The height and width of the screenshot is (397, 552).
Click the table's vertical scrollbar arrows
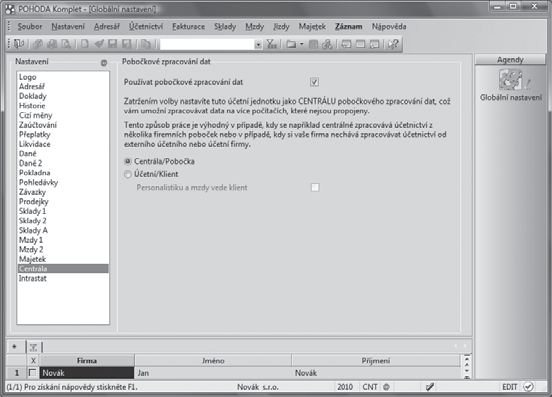(467, 367)
